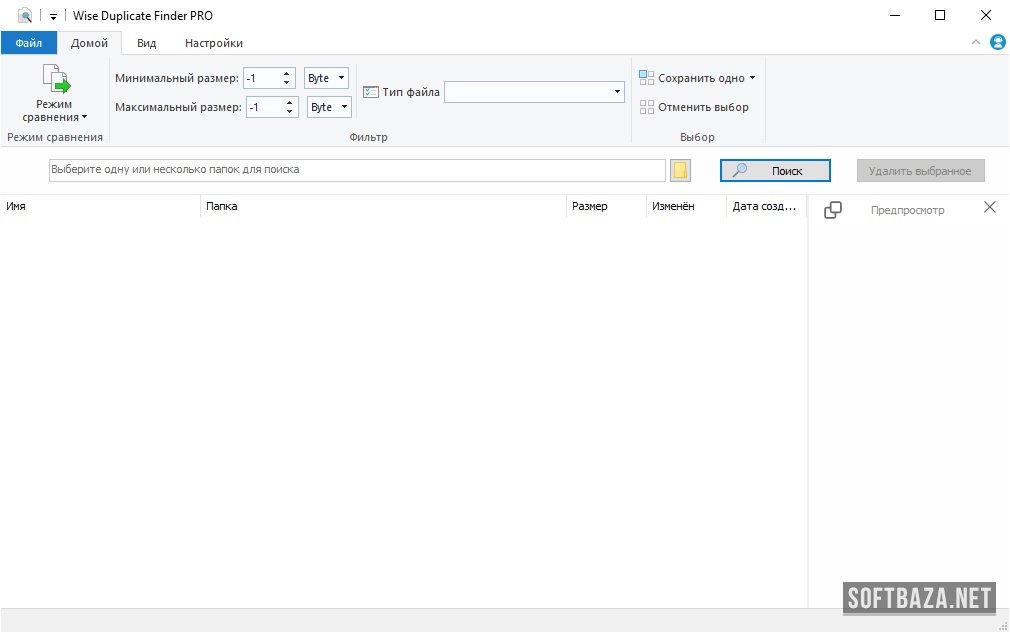Click the app icon in the title bar
This screenshot has height=633, width=1010.
pyautogui.click(x=25, y=15)
